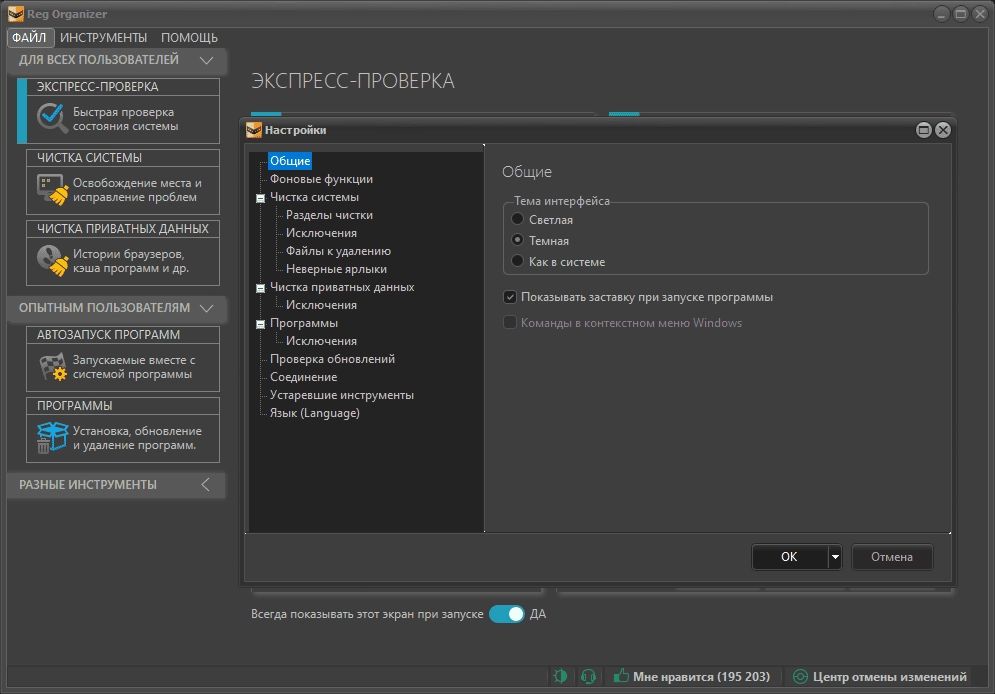This screenshot has width=995, height=694.
Task: Click the undo center circular icon
Action: [x=800, y=677]
